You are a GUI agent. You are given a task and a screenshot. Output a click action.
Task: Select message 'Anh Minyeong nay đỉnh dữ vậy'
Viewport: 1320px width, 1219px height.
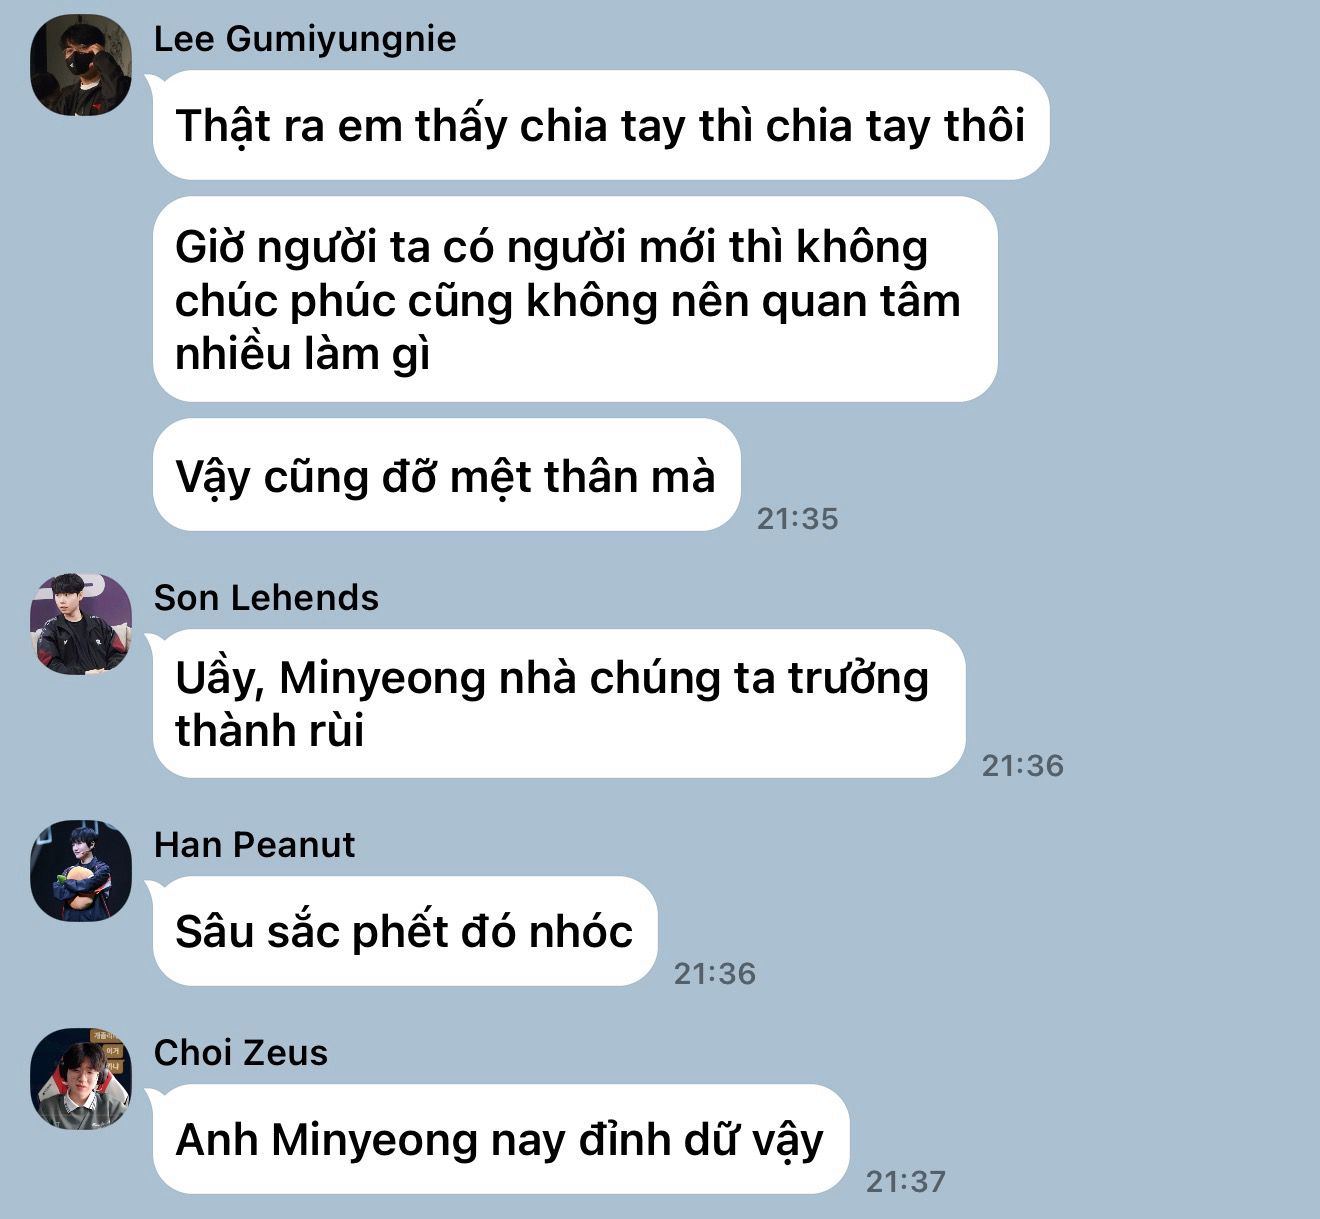(x=501, y=1139)
